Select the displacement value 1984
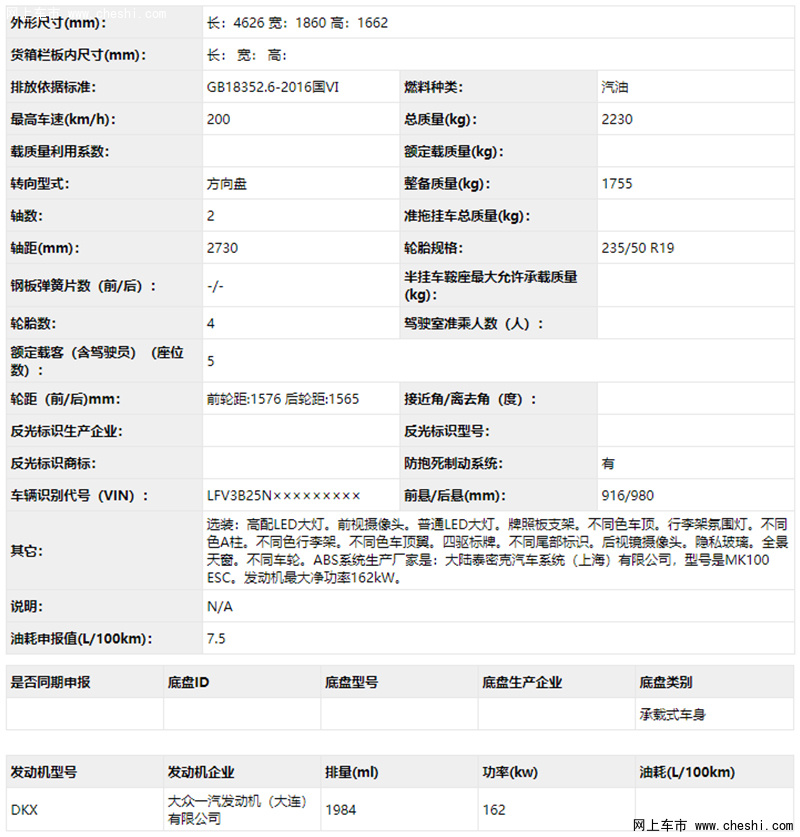 point(340,810)
